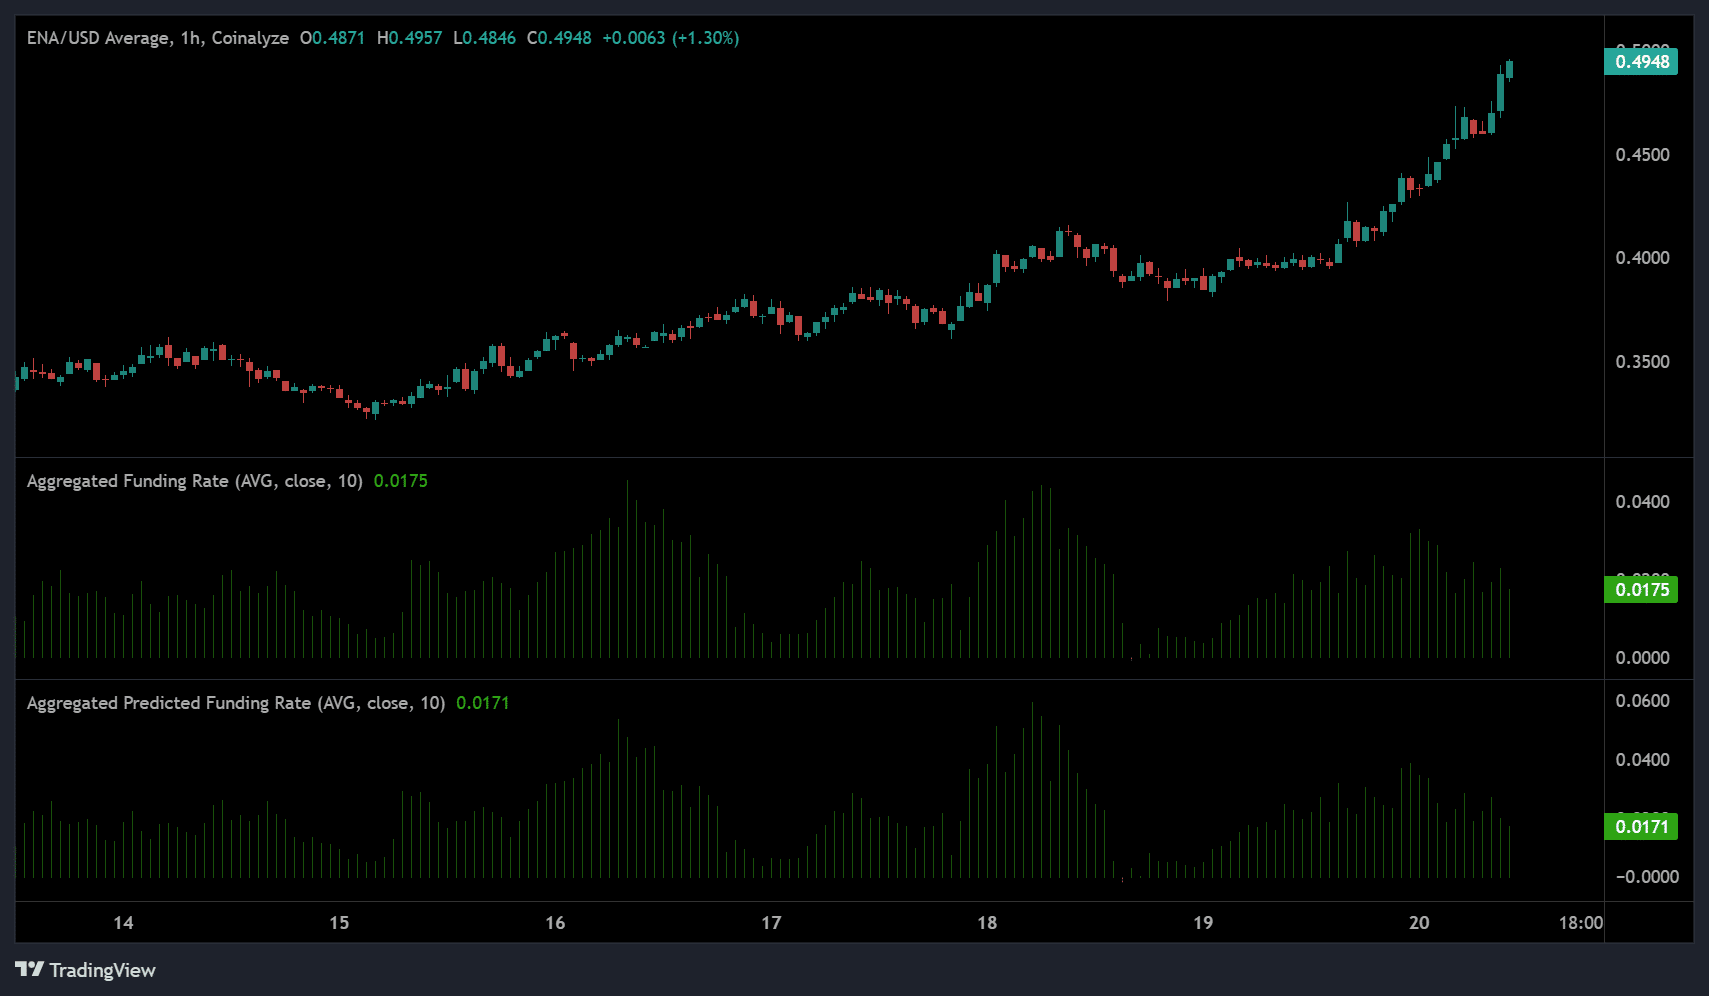Click the 0.0171 value in predicted legend

point(482,703)
